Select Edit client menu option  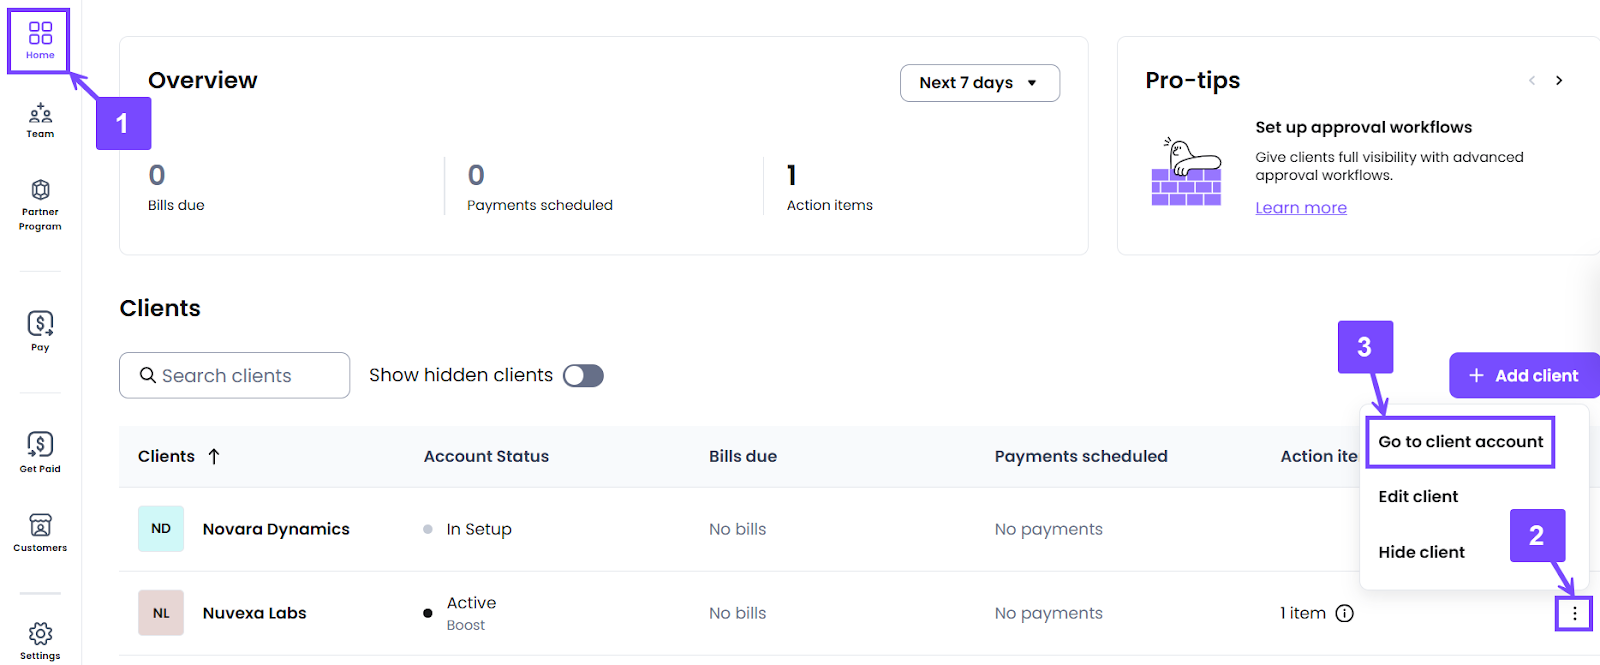pyautogui.click(x=1418, y=496)
